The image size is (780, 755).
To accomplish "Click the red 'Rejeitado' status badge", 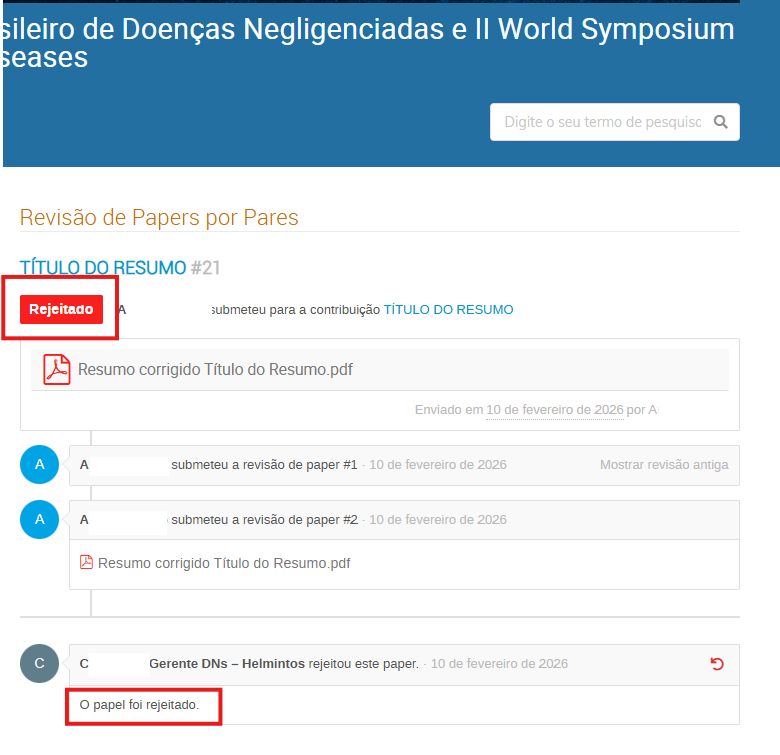I will [61, 310].
